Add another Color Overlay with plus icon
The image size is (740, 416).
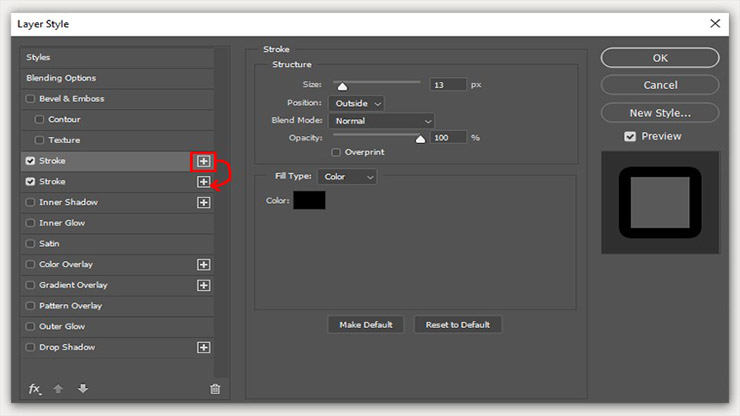(203, 265)
